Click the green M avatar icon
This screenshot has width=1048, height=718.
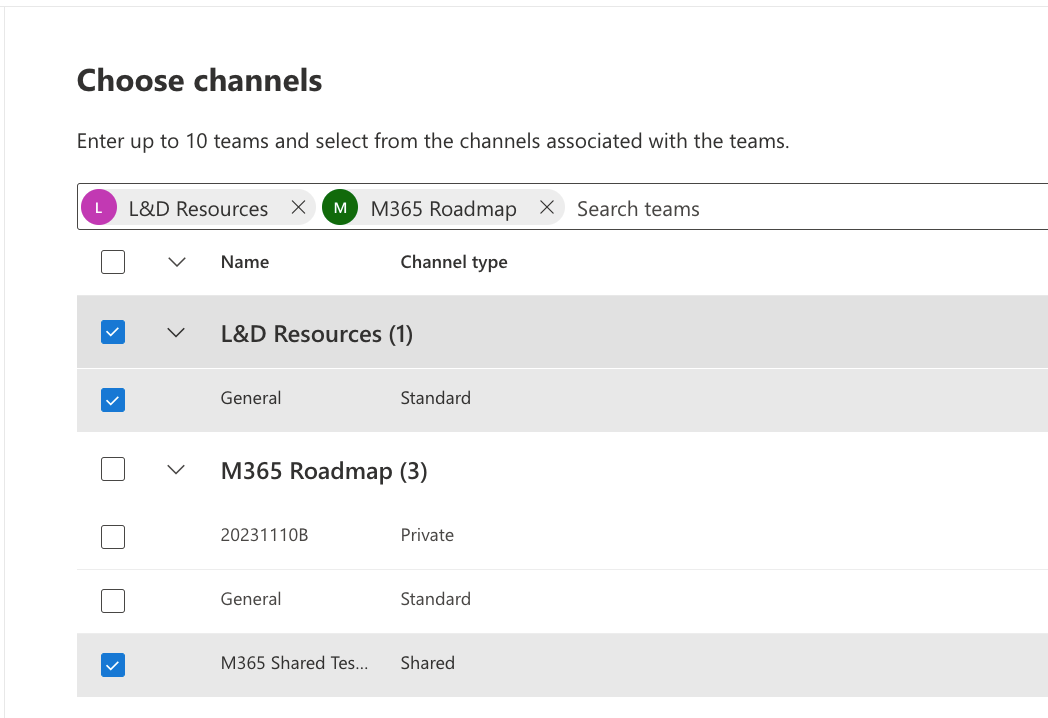[340, 207]
